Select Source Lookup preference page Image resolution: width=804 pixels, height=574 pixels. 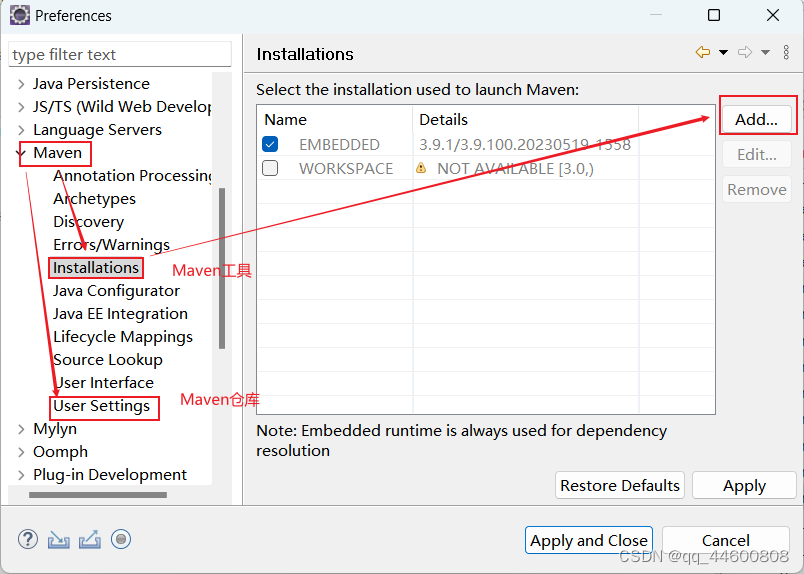click(x=108, y=360)
